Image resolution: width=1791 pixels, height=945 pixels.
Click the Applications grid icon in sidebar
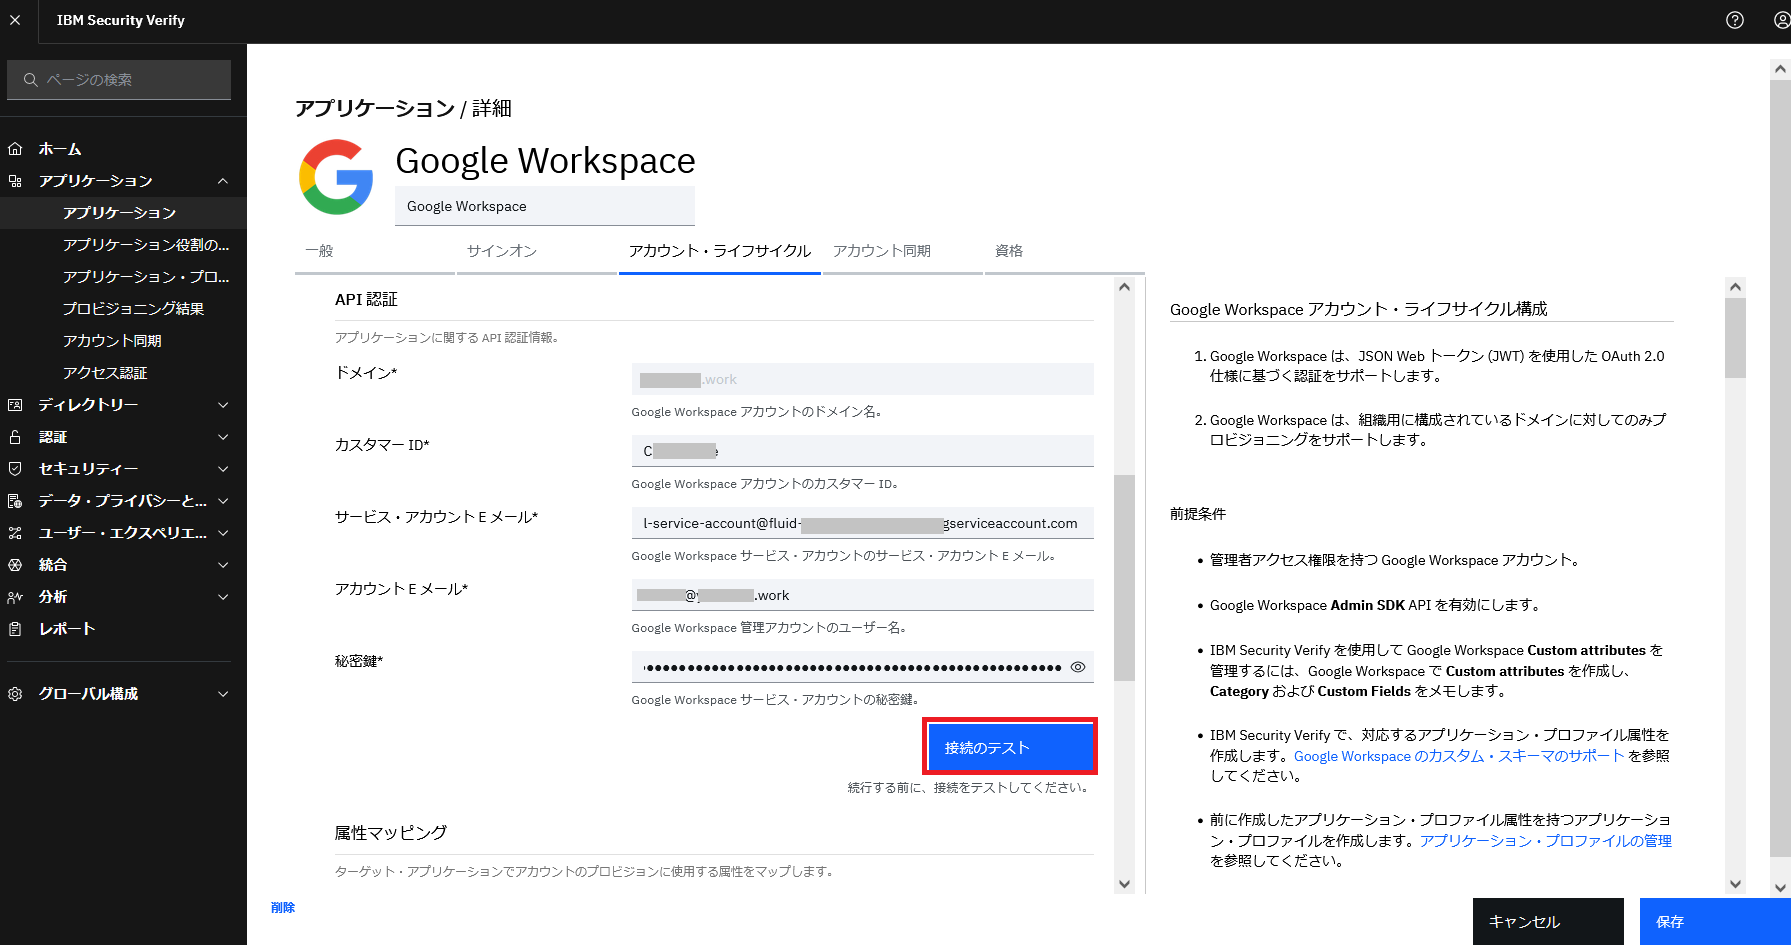15,181
